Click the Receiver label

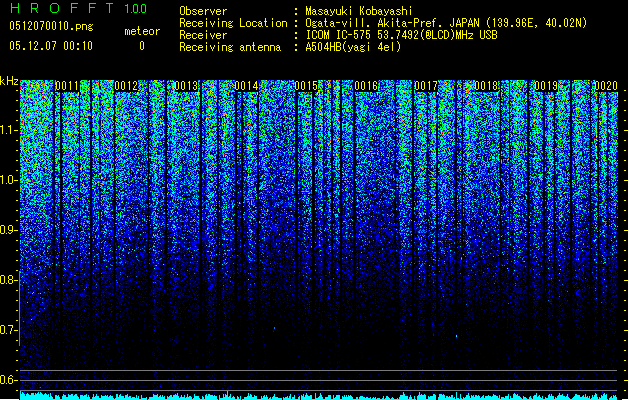tap(203, 35)
